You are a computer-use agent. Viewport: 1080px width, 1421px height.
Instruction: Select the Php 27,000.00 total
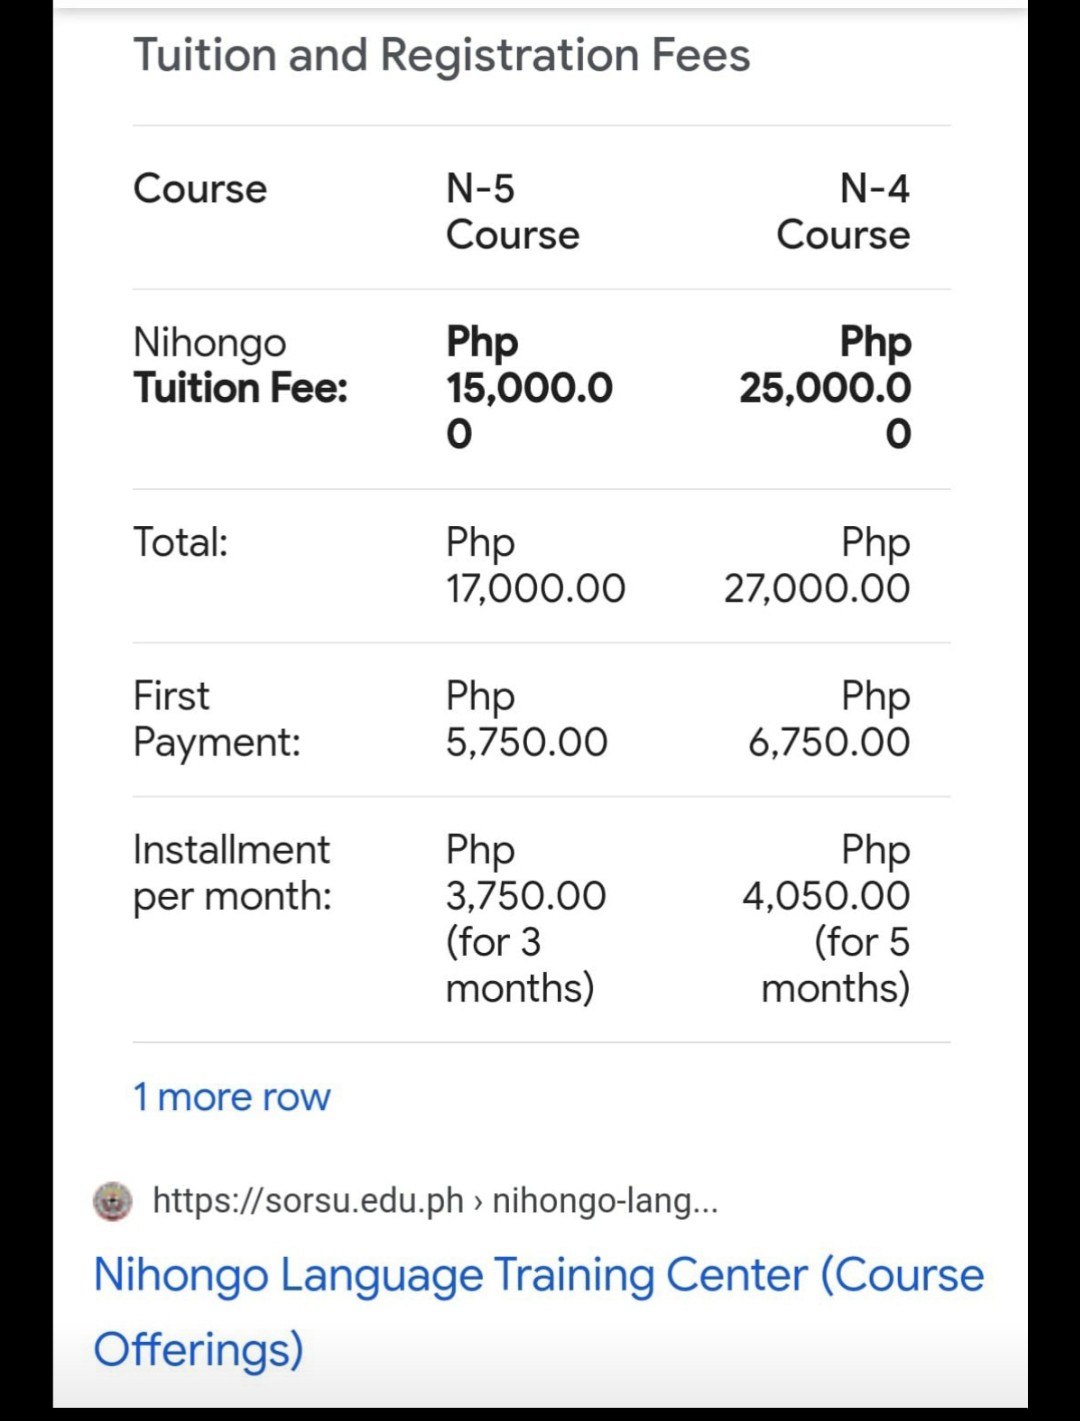pyautogui.click(x=817, y=565)
